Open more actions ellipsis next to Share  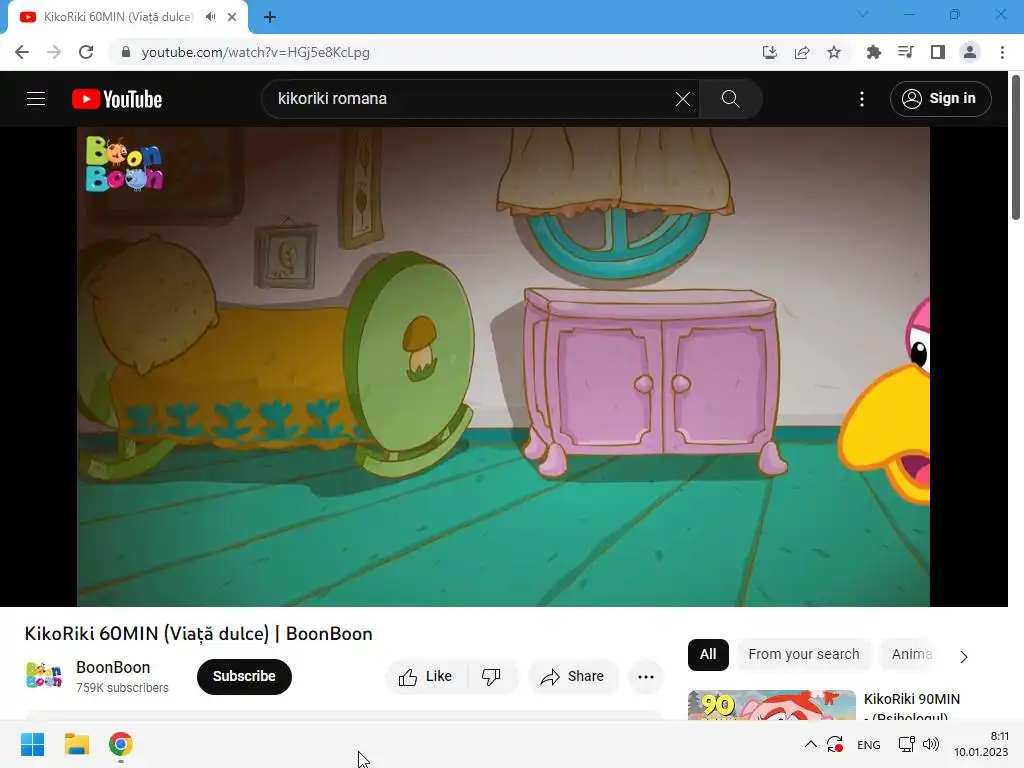646,677
